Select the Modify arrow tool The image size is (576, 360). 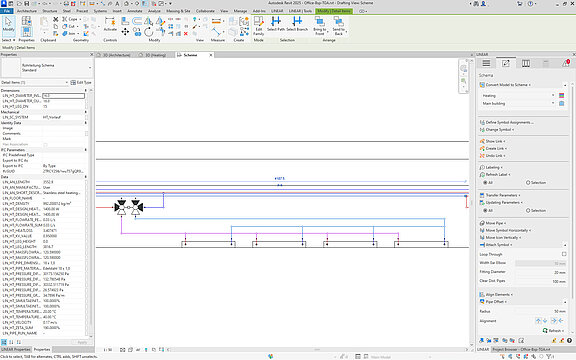point(8,25)
